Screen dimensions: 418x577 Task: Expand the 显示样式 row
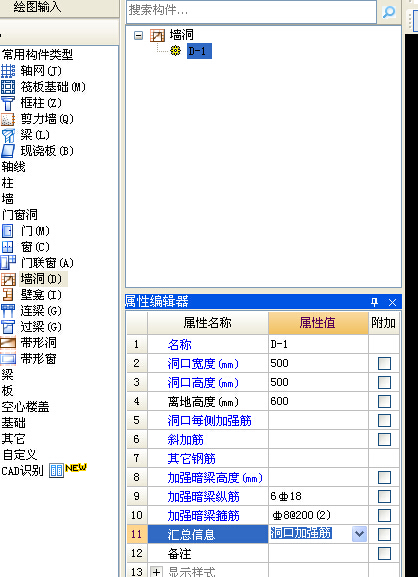click(156, 572)
